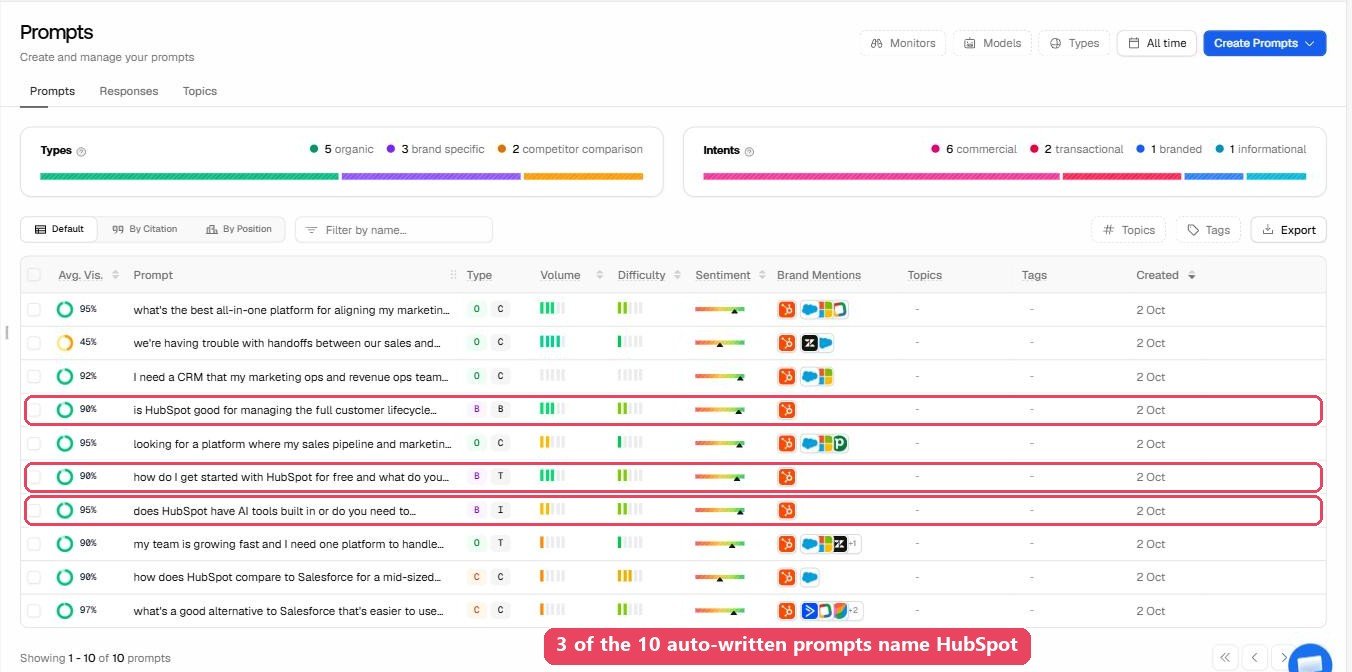Click T badge in 'how do I get started' row
Viewport: 1352px width, 672px height.
[501, 477]
